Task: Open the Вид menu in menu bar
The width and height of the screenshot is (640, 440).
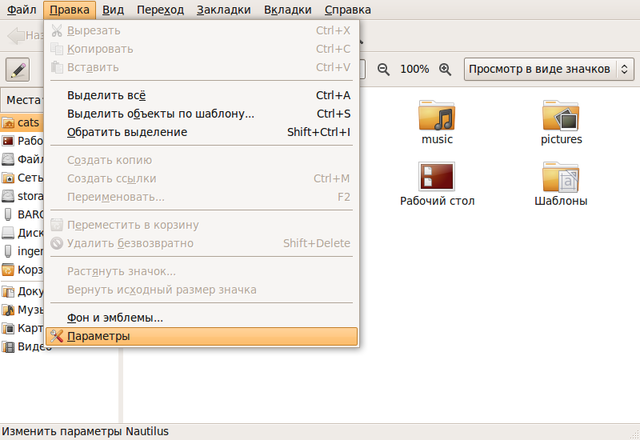Action: (x=114, y=10)
